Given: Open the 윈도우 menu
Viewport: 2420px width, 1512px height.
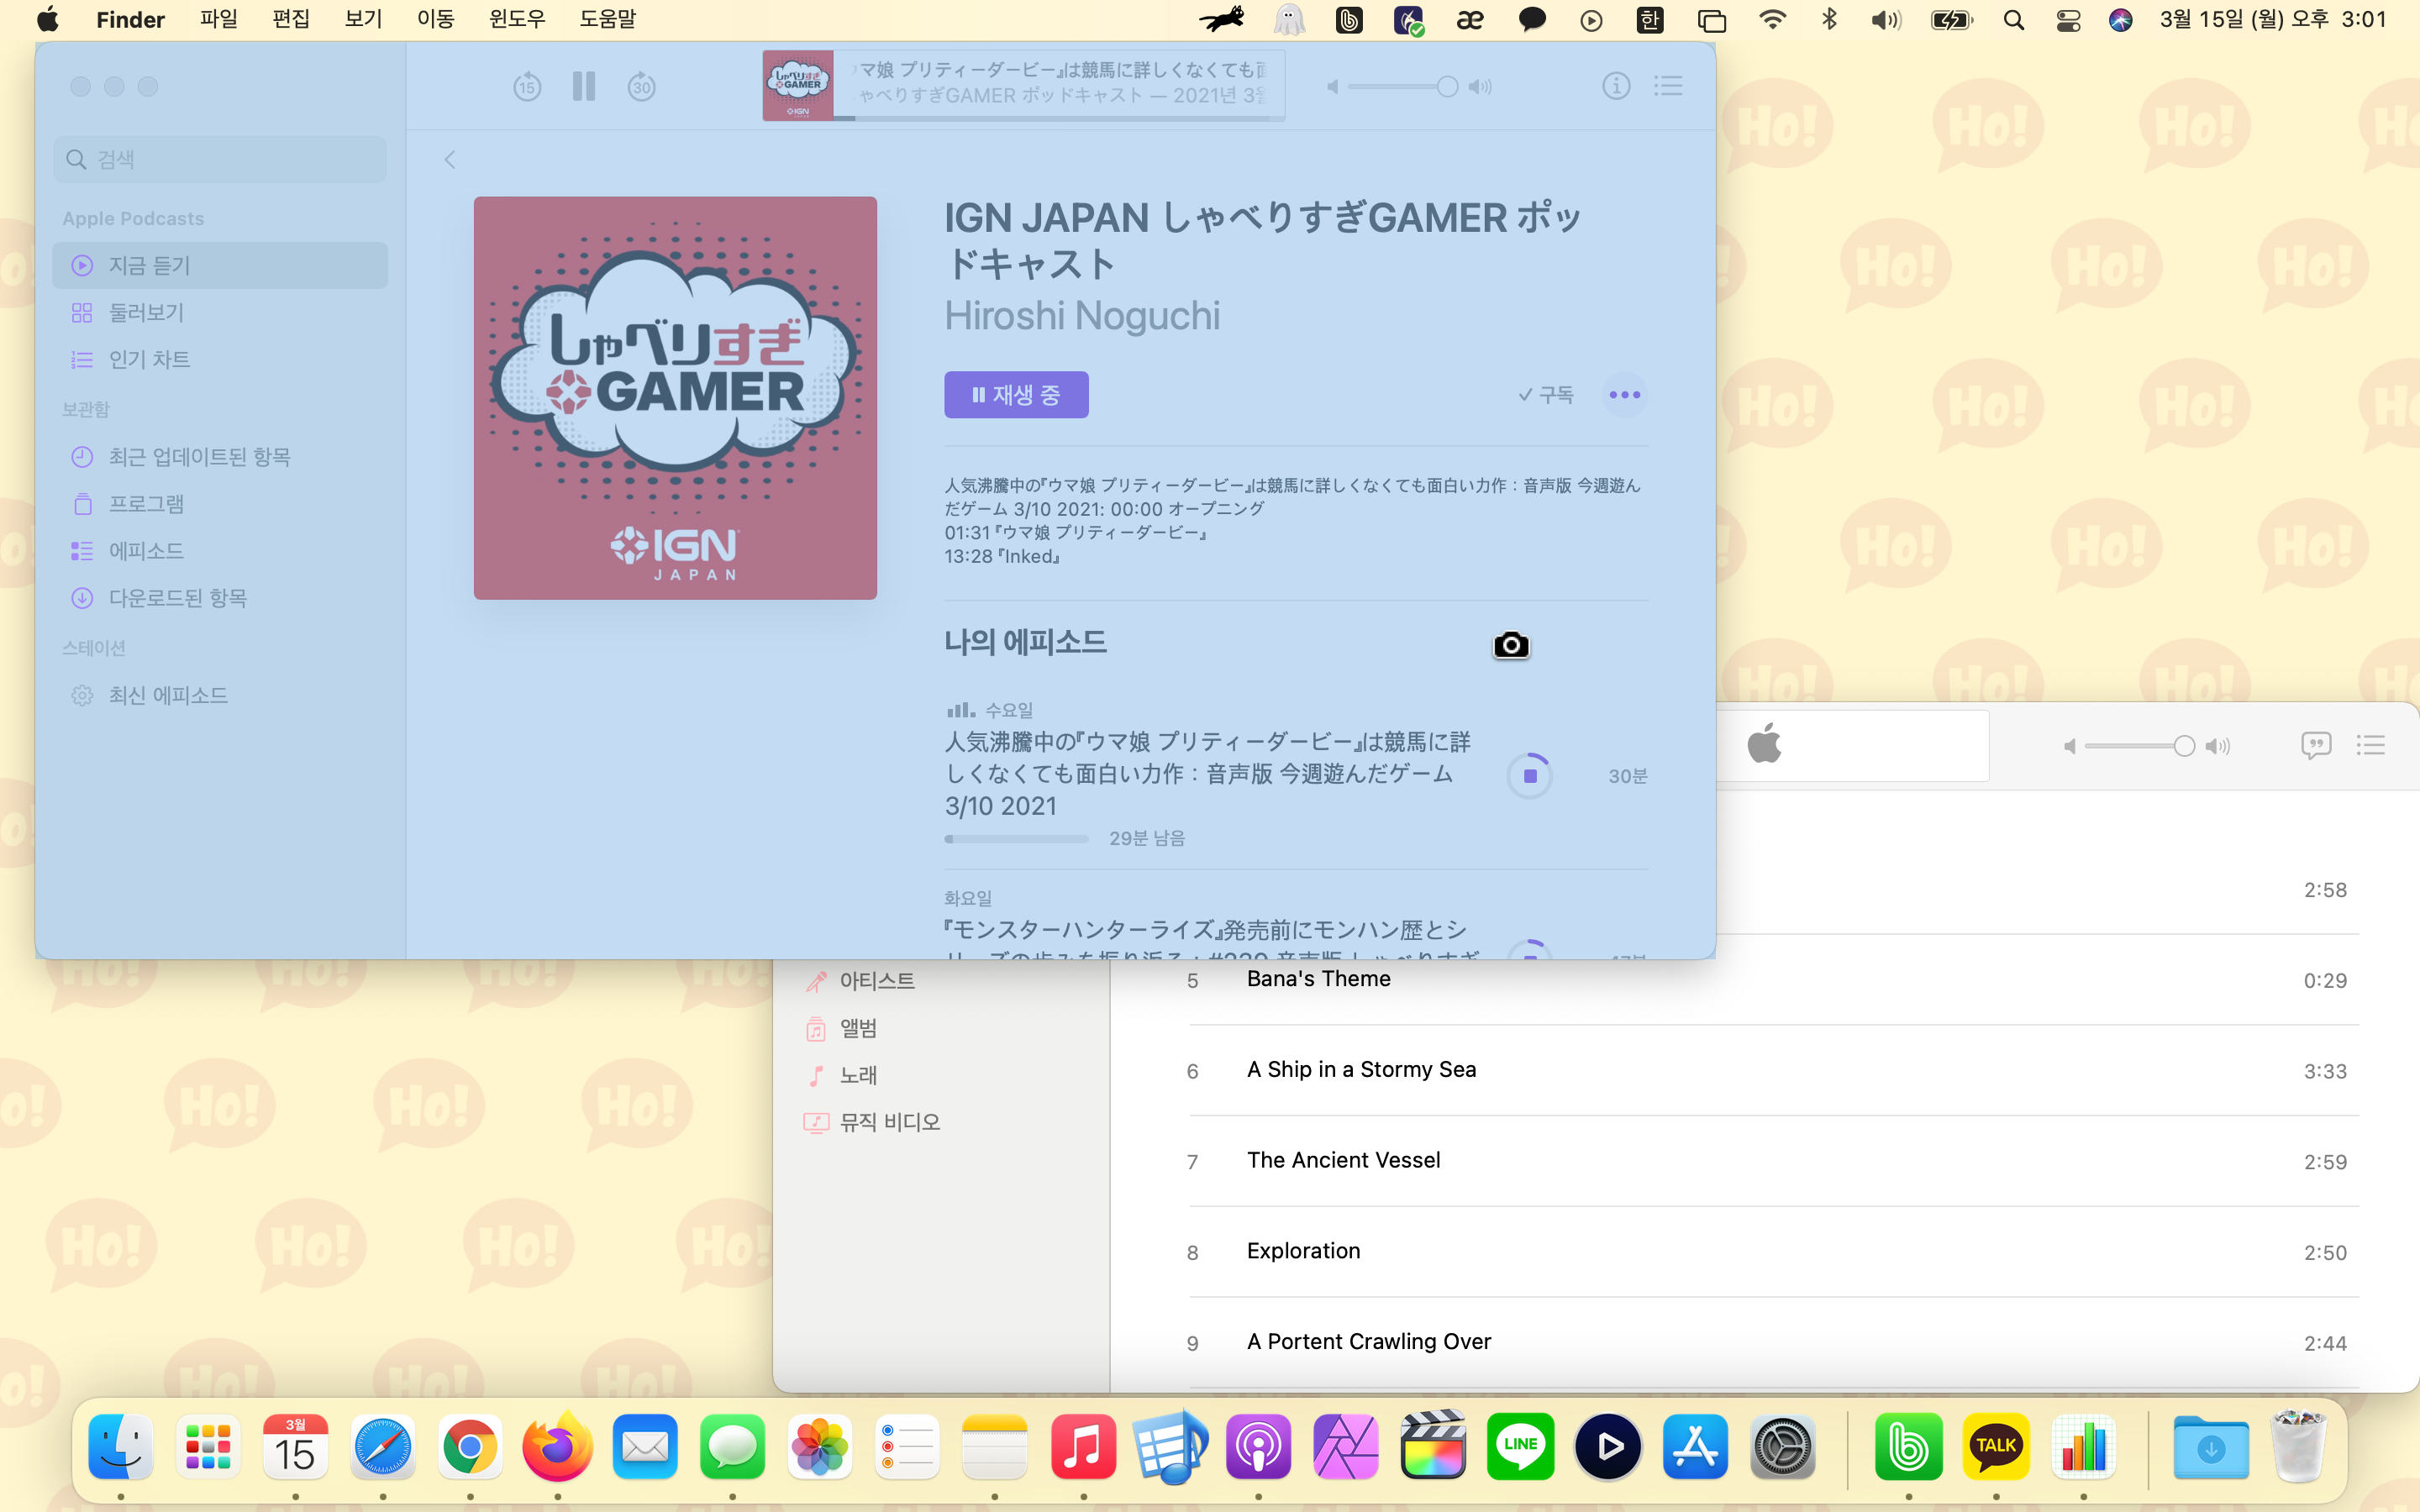Looking at the screenshot, I should click(517, 19).
